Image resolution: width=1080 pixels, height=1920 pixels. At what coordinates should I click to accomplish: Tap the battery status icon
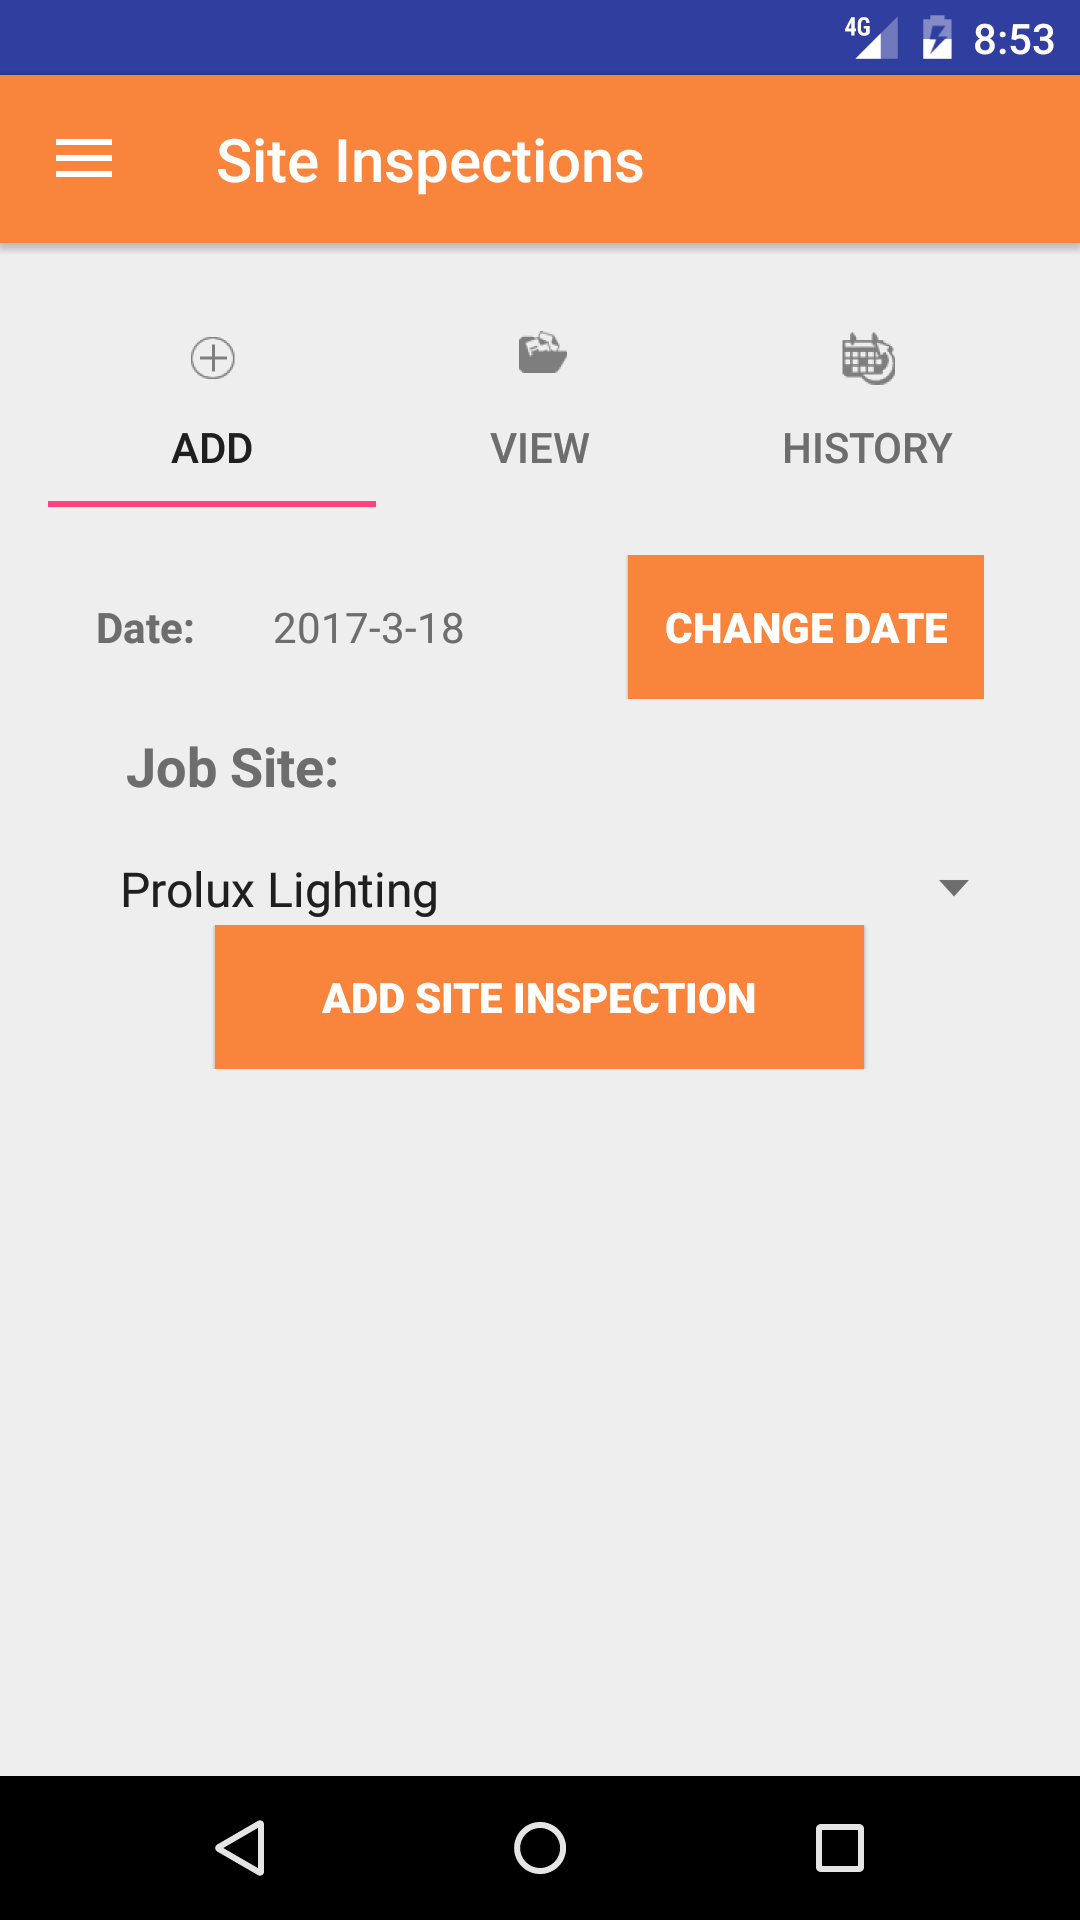pos(937,38)
